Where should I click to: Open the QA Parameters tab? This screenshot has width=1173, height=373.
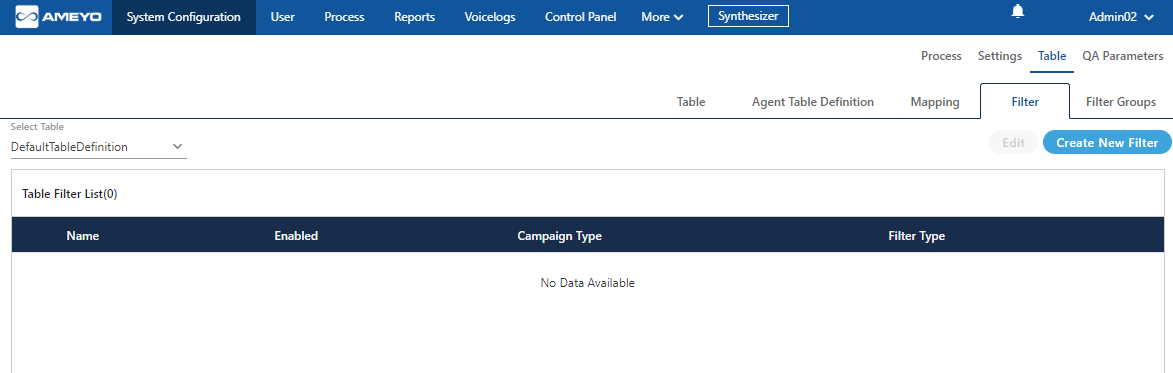(x=1122, y=56)
